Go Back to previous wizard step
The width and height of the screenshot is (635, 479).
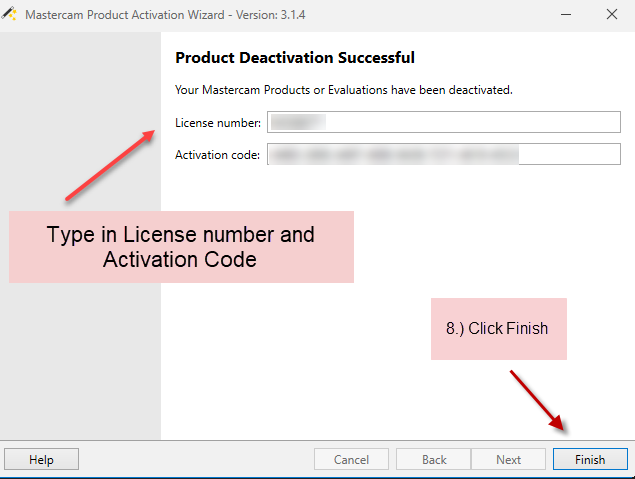pos(434,459)
